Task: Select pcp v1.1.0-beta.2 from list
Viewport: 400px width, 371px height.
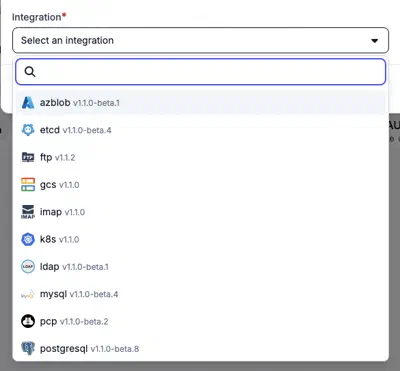Action: point(201,321)
